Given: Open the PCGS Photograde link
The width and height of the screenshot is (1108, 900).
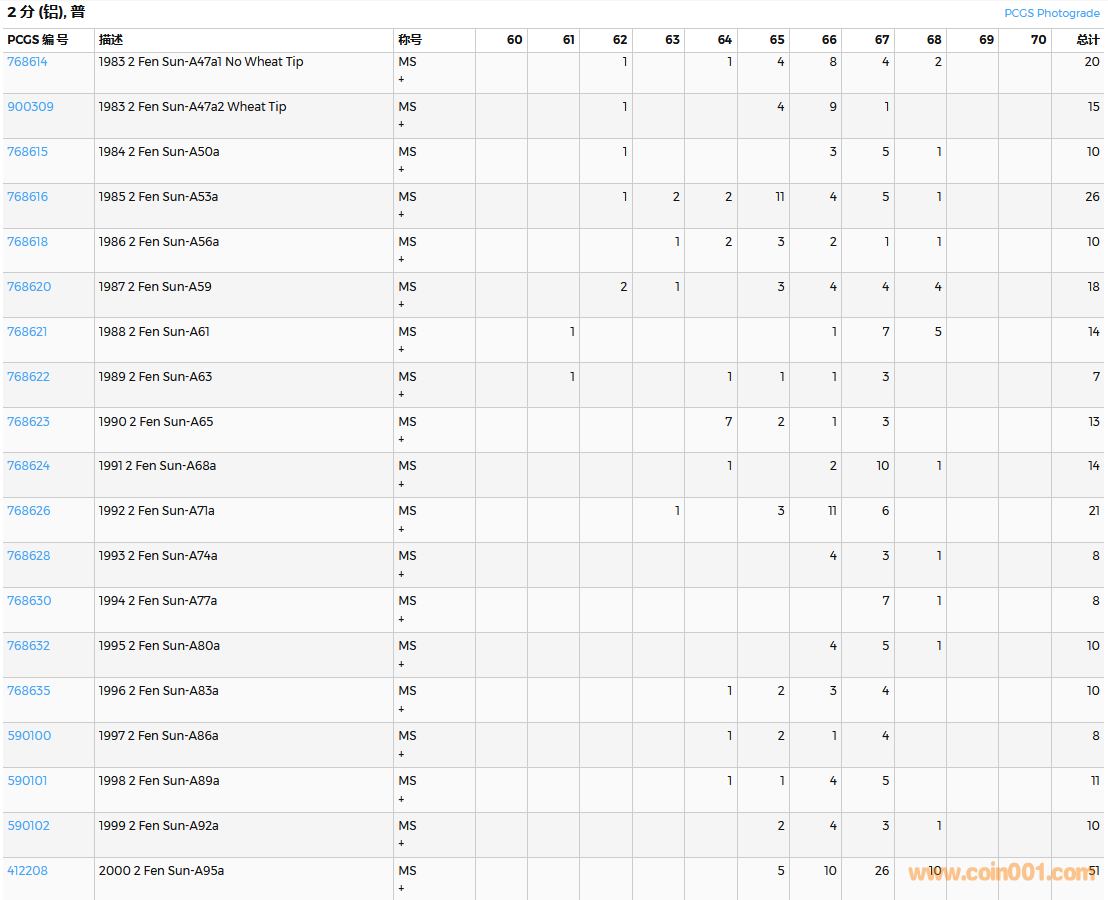Looking at the screenshot, I should pos(1051,13).
